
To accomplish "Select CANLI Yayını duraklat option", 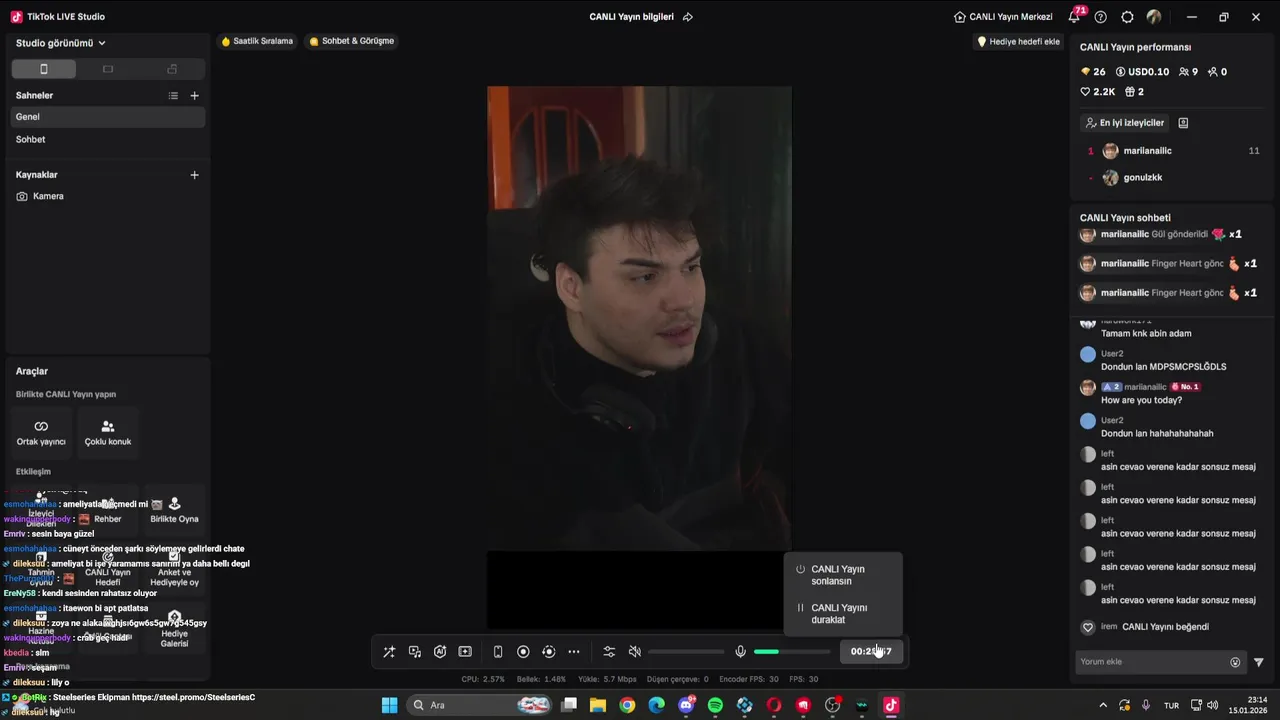I will [843, 614].
